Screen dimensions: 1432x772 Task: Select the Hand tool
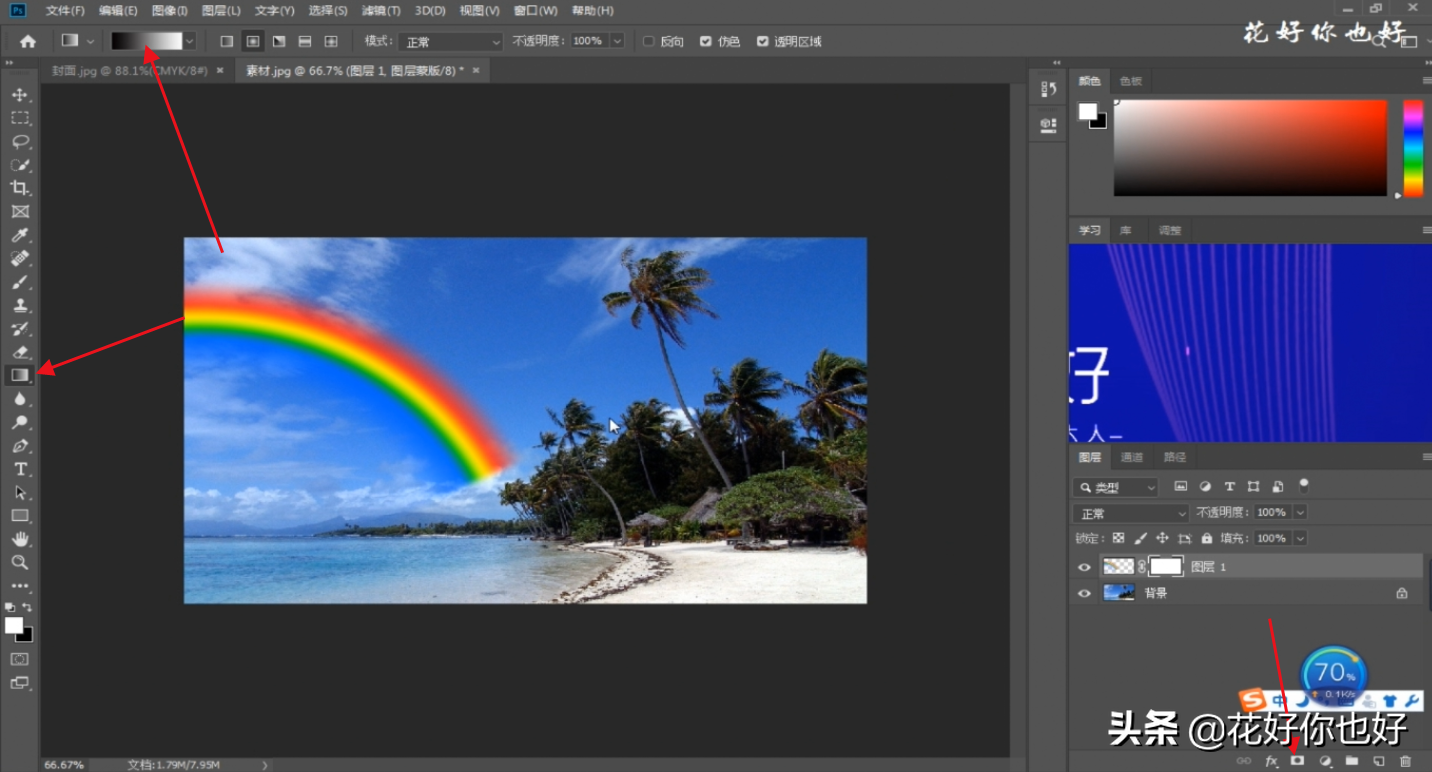coord(19,539)
